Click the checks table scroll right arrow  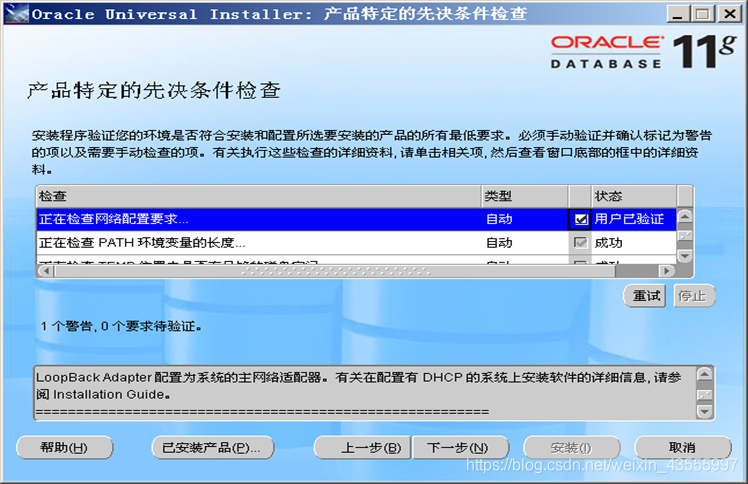(667, 271)
